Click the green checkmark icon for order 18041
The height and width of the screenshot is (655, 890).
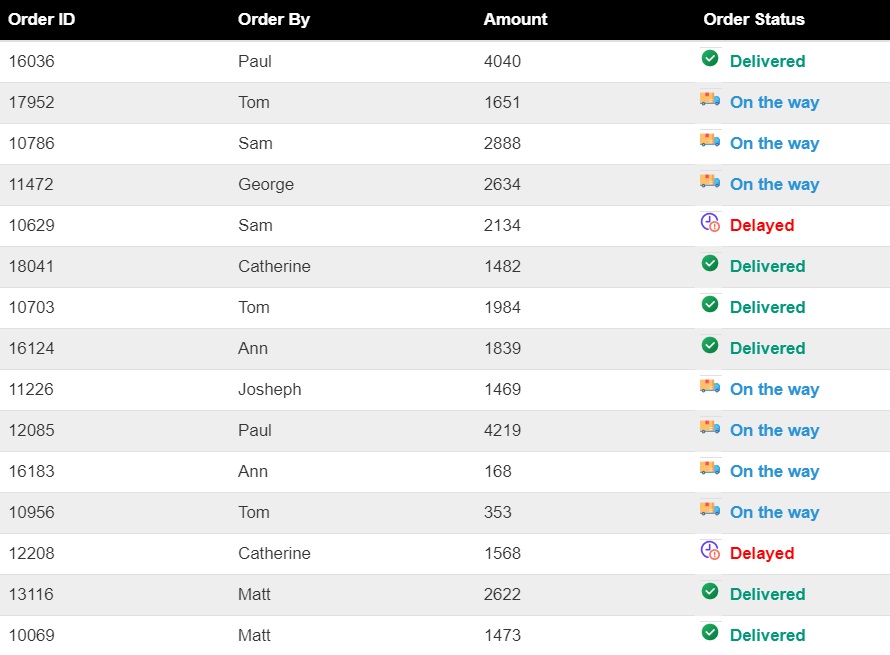pyautogui.click(x=710, y=264)
